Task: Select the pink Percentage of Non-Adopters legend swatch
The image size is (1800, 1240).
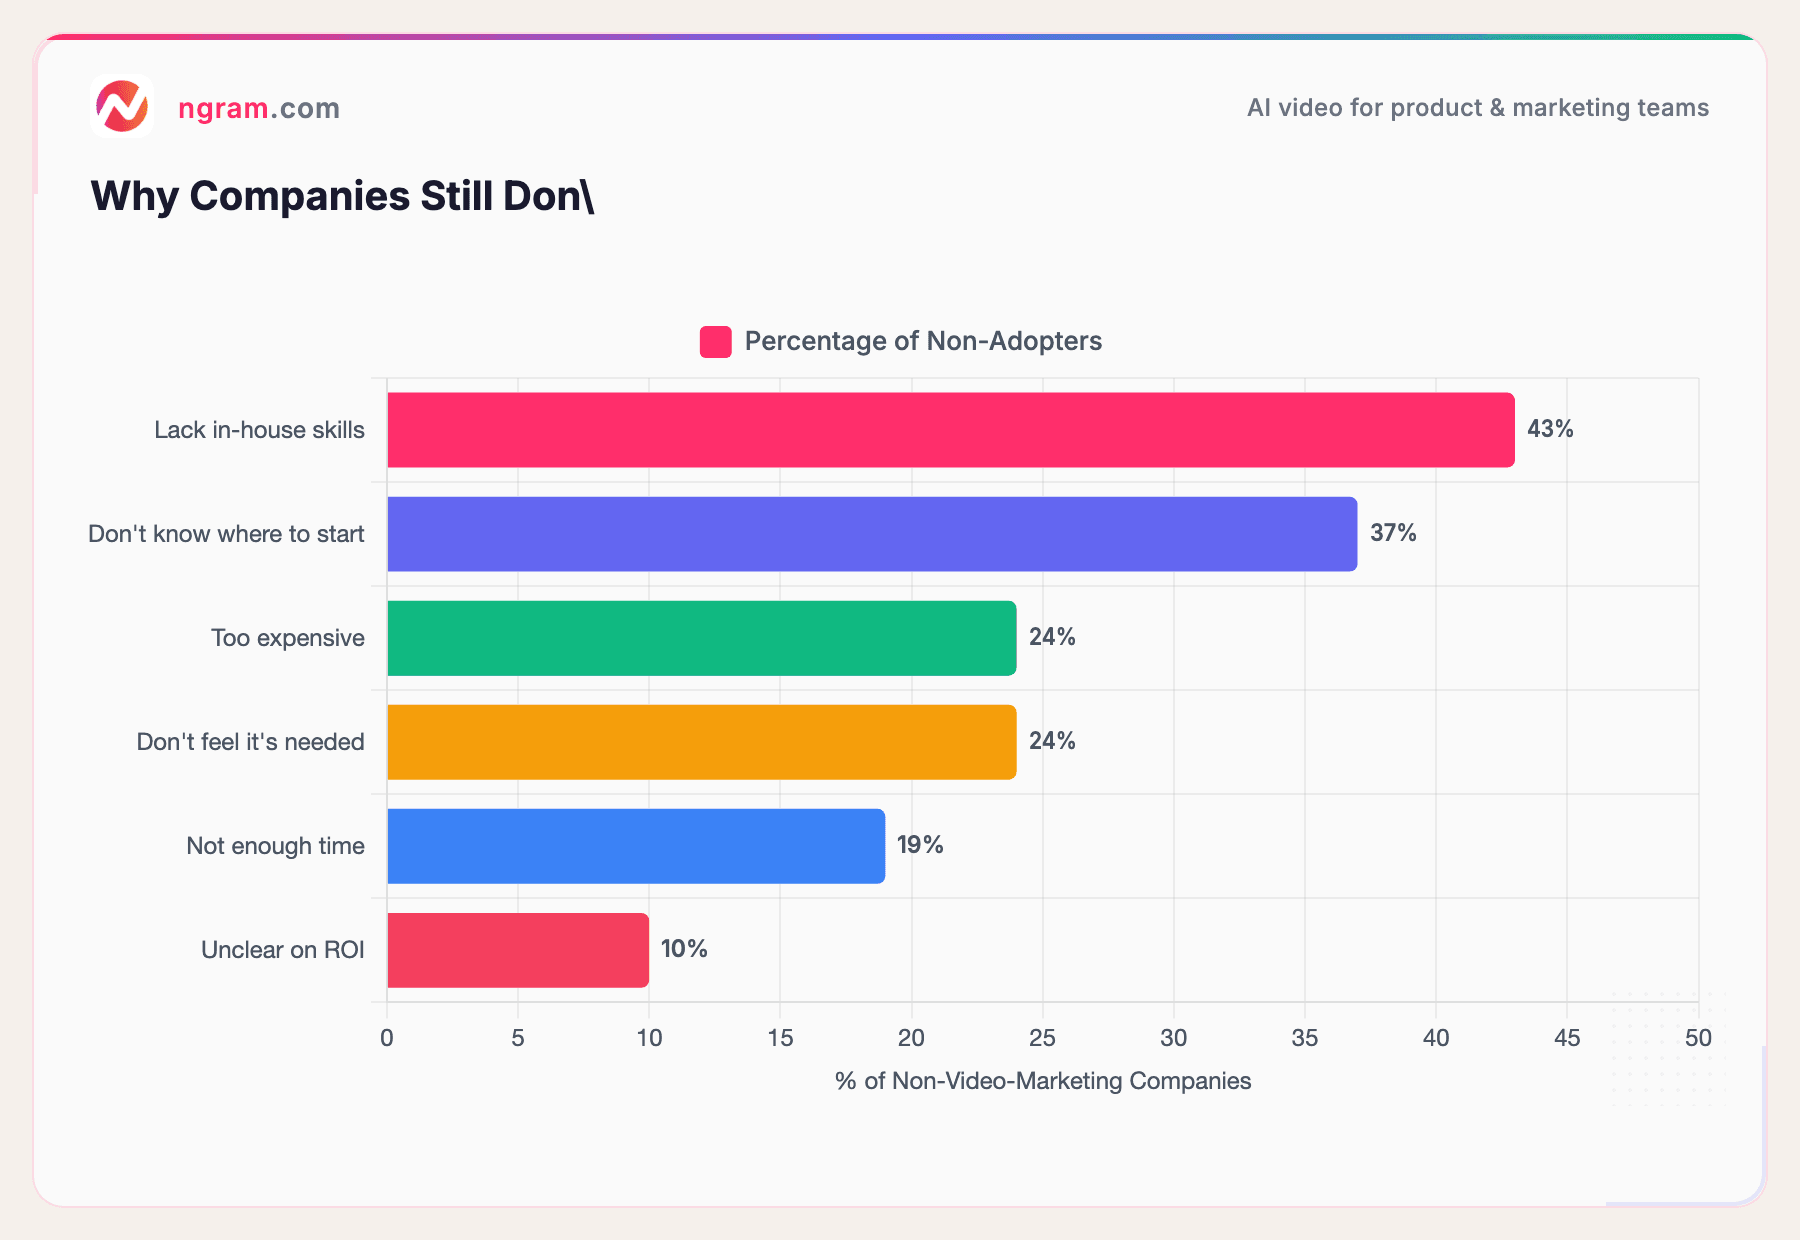Action: tap(714, 341)
